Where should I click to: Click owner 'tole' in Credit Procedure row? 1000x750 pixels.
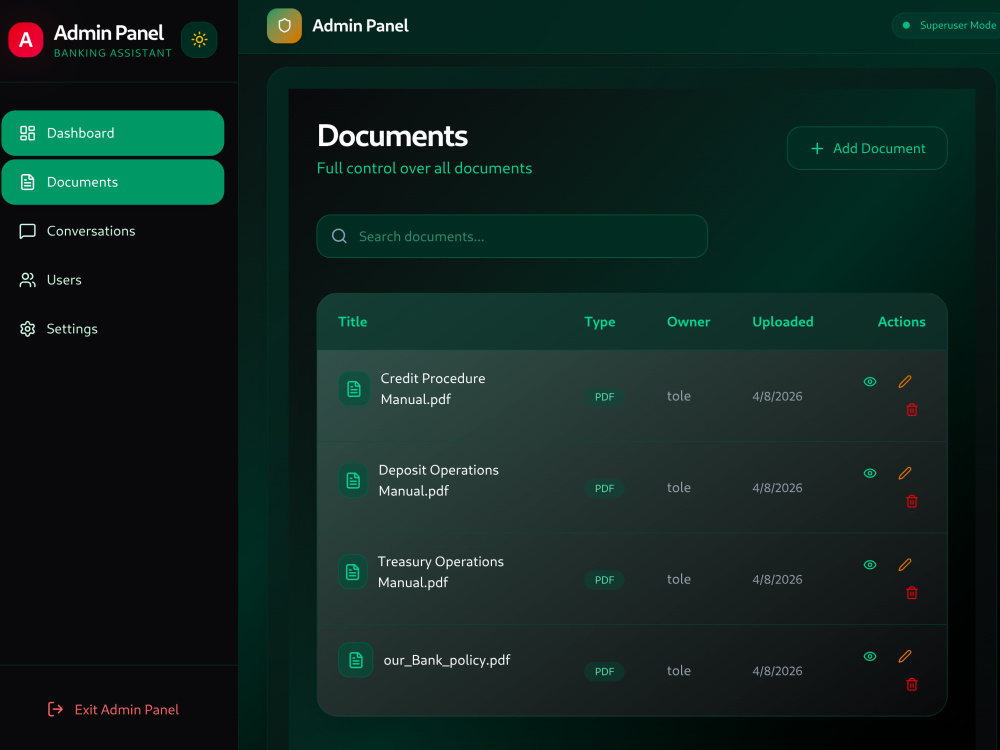coord(679,396)
